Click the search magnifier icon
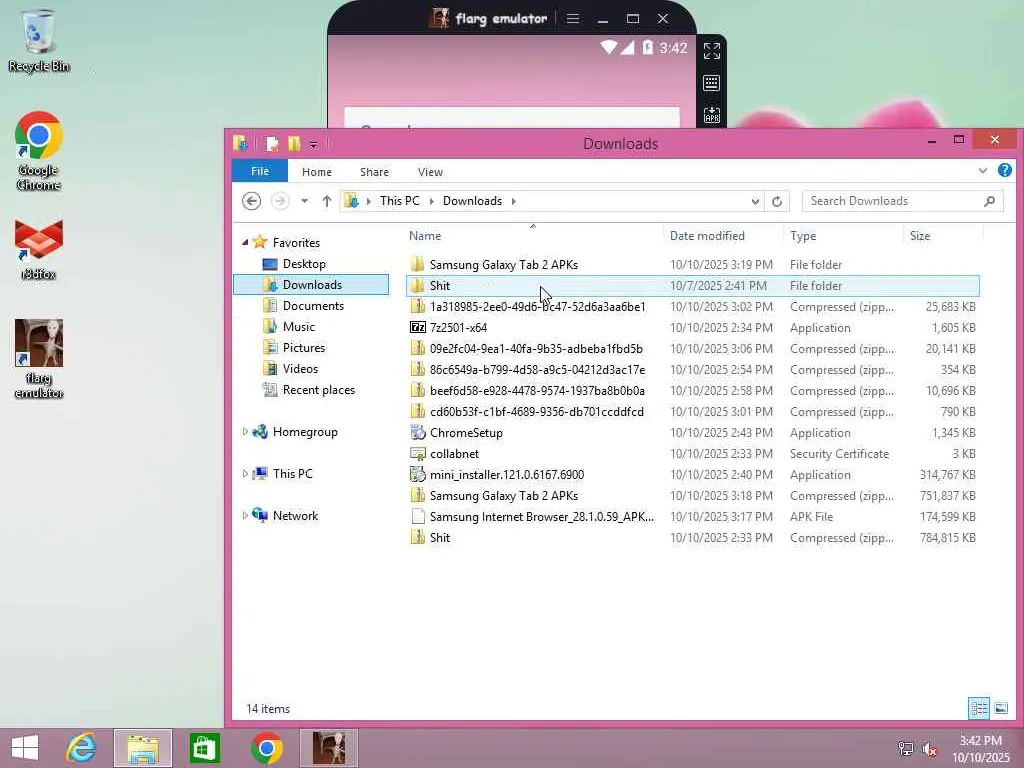This screenshot has height=768, width=1024. (x=989, y=201)
